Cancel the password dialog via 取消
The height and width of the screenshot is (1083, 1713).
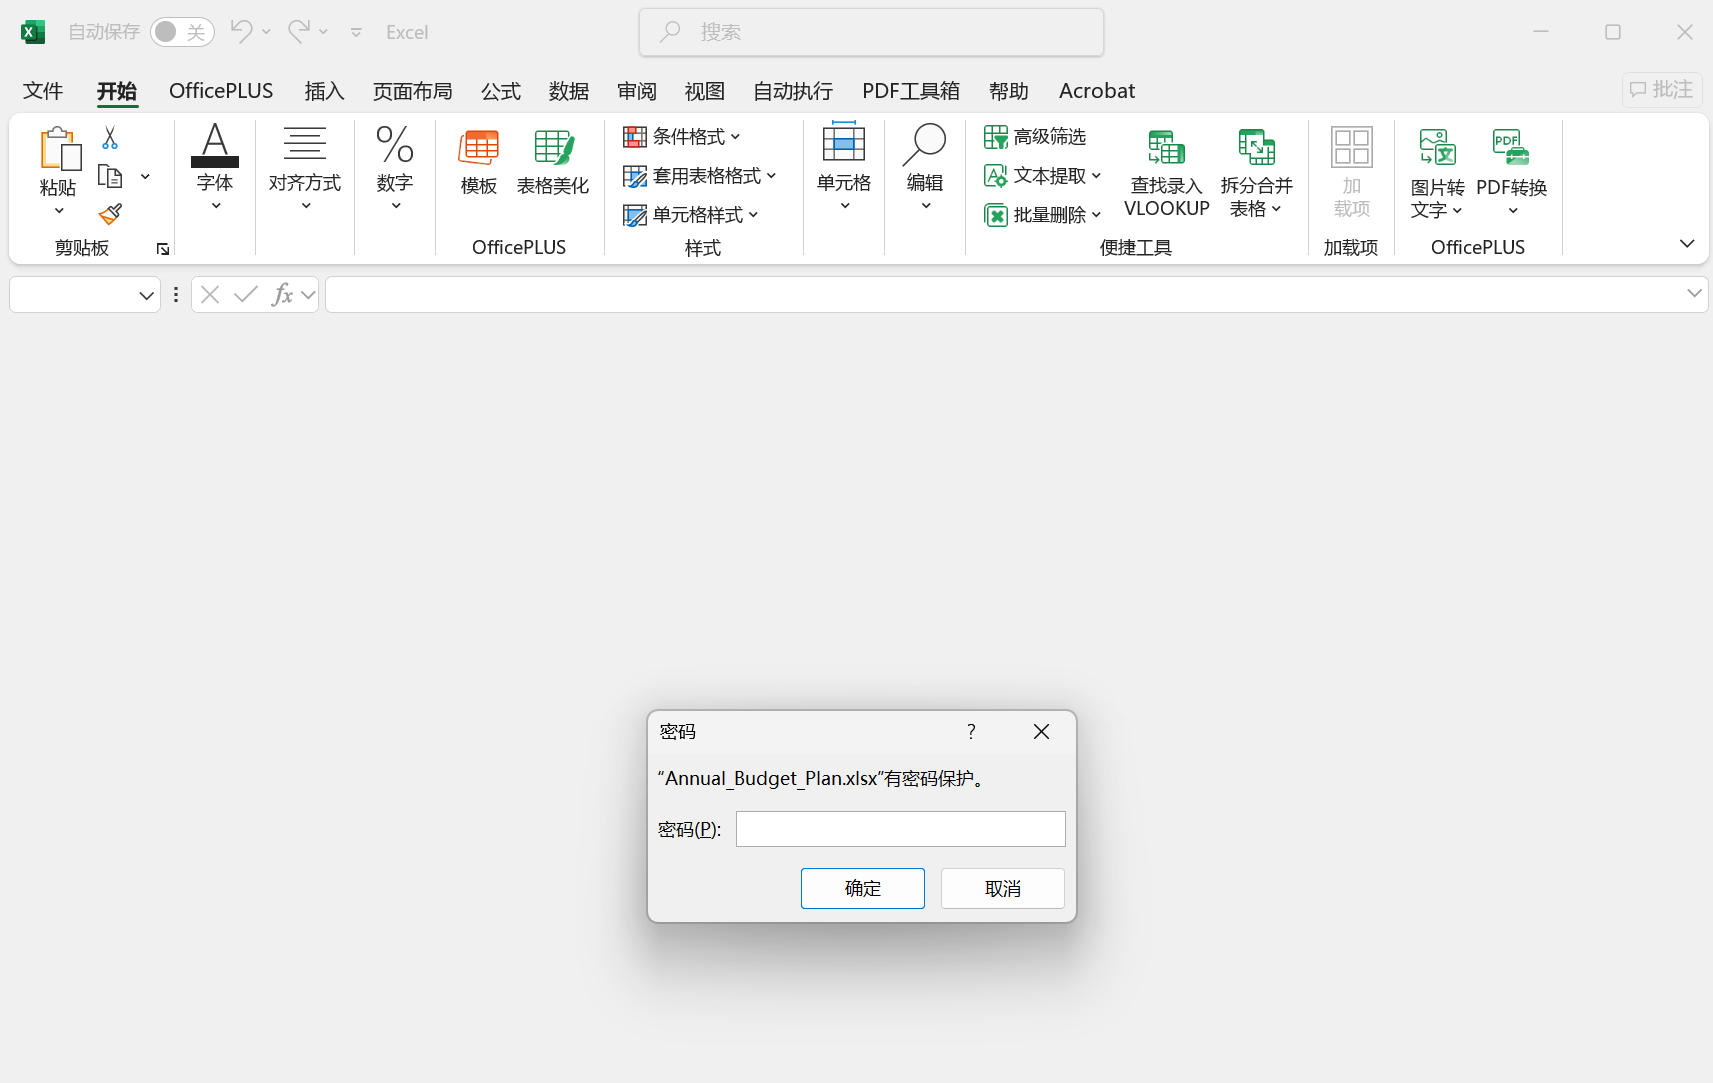[x=1002, y=888]
